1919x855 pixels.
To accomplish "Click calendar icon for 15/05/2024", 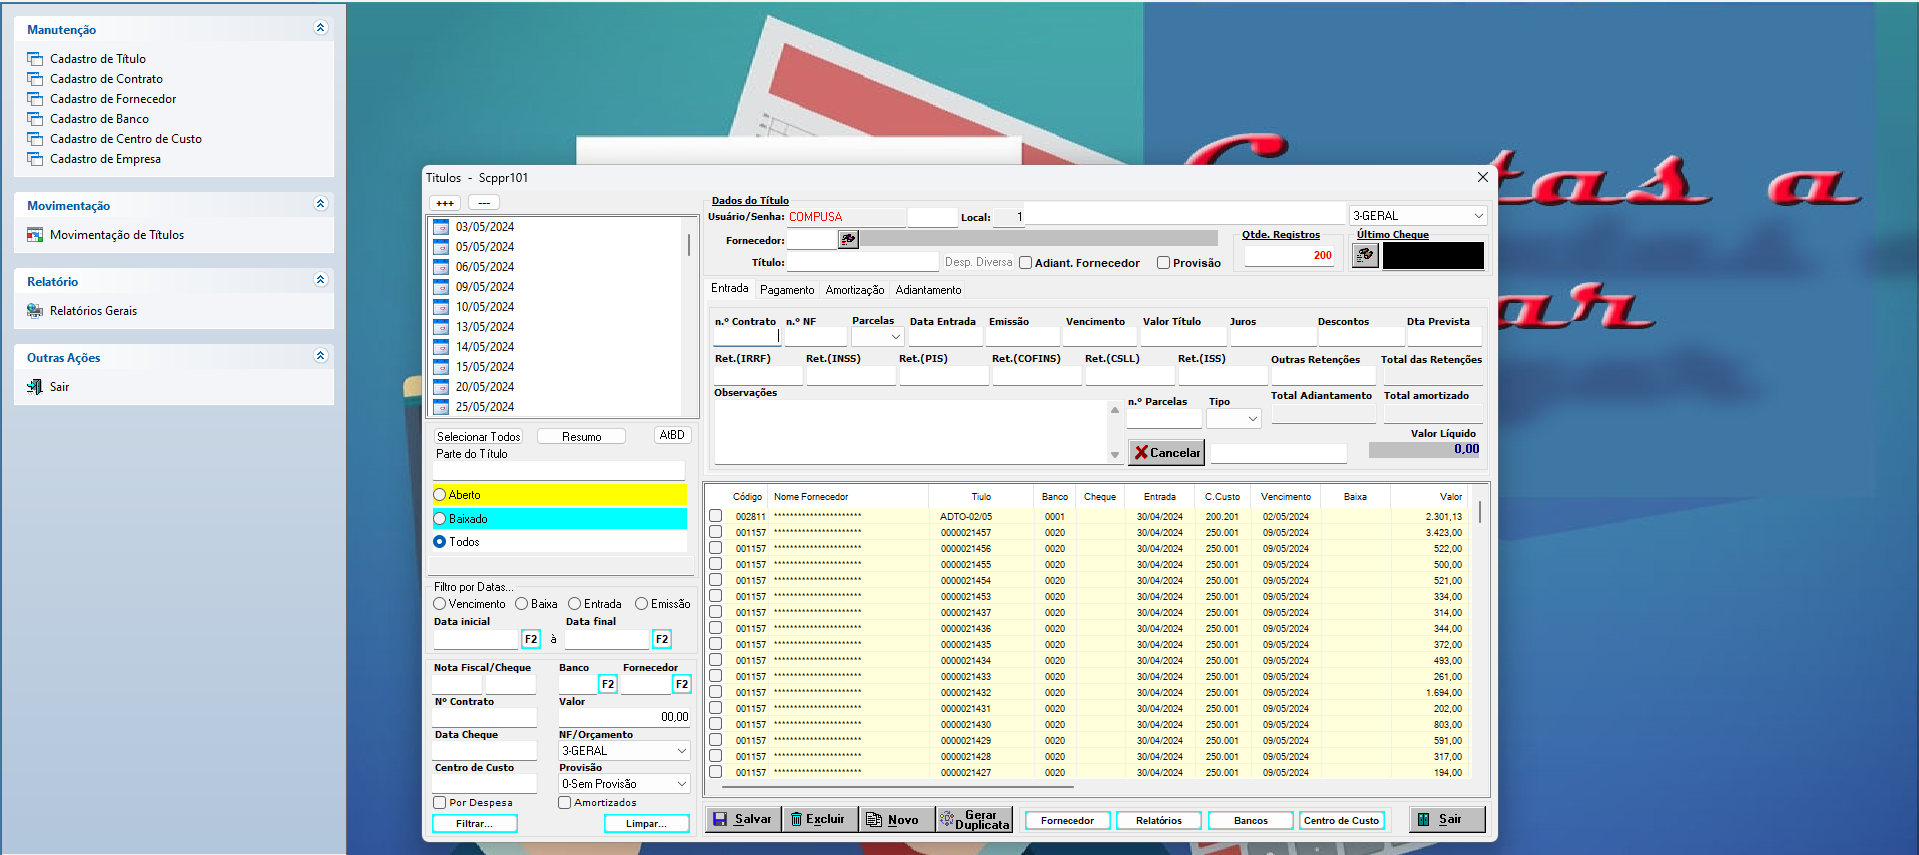I will tap(441, 367).
